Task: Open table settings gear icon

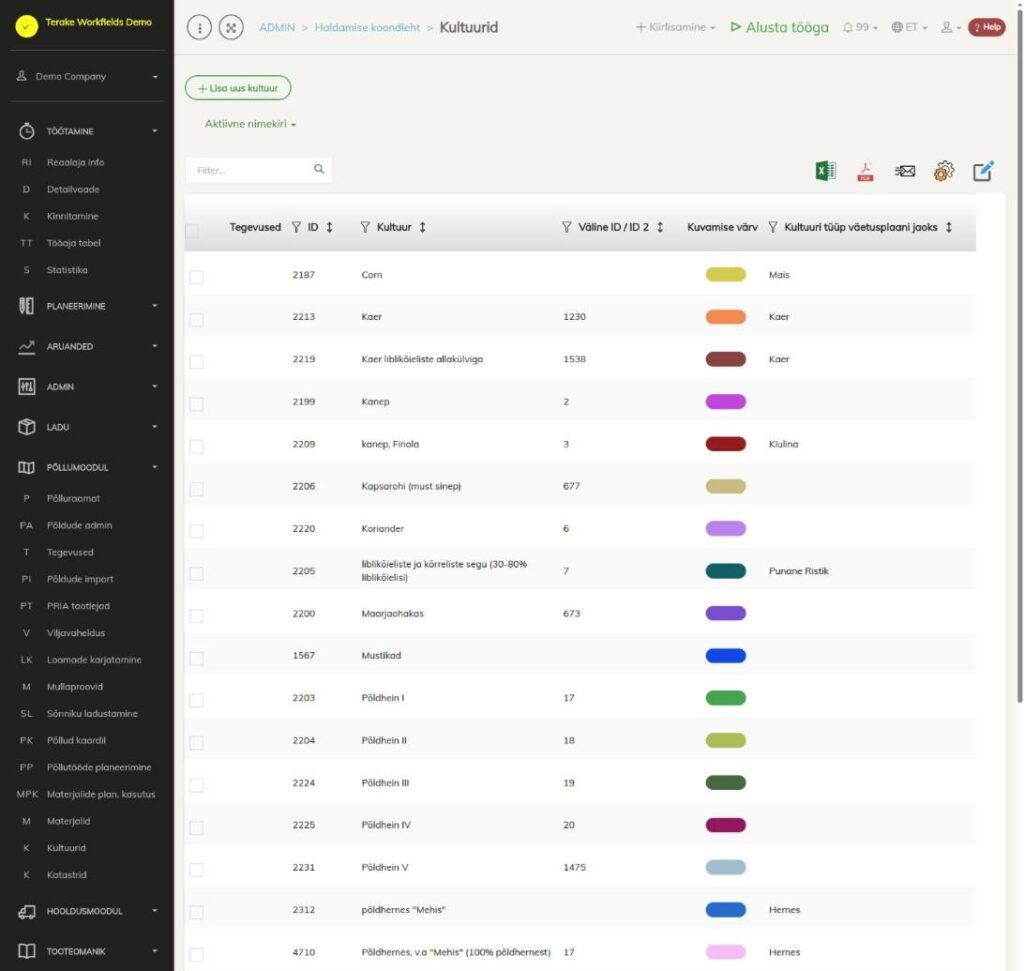Action: [944, 171]
